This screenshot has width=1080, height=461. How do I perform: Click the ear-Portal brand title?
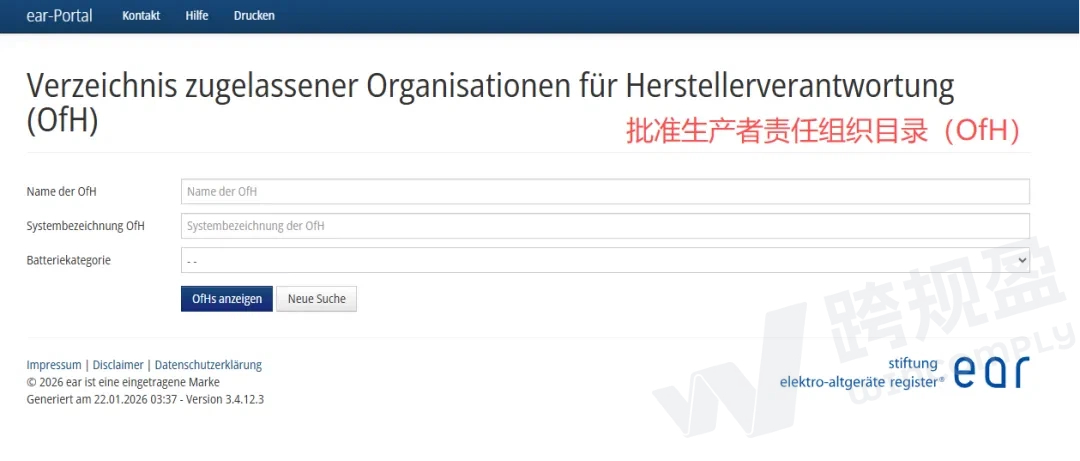[59, 15]
